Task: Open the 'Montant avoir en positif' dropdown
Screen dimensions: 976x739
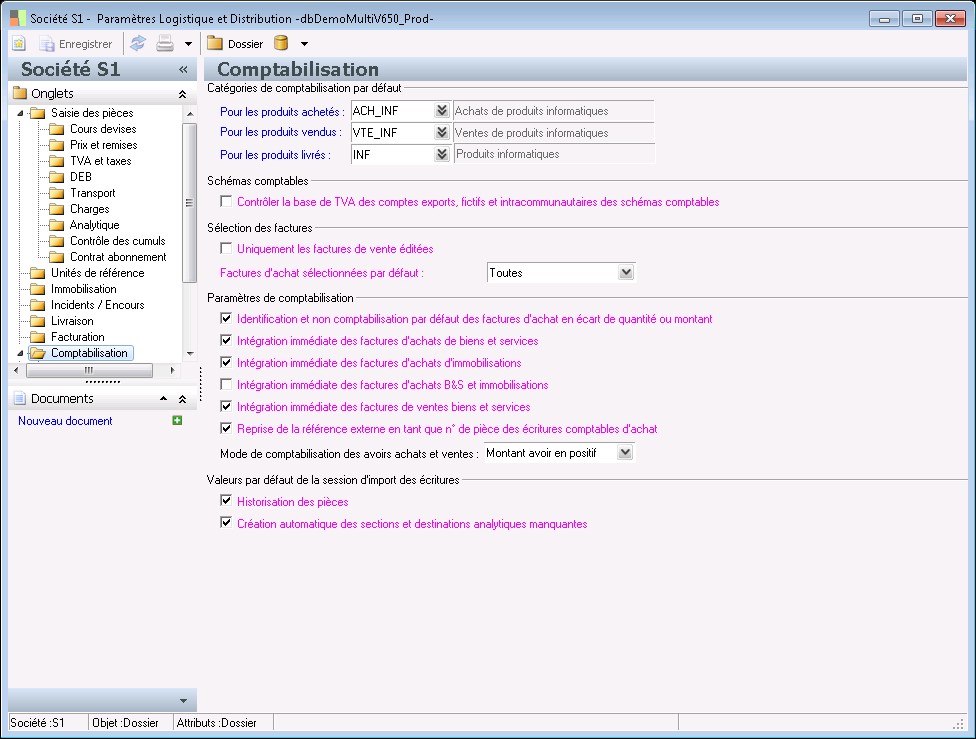Action: click(625, 453)
